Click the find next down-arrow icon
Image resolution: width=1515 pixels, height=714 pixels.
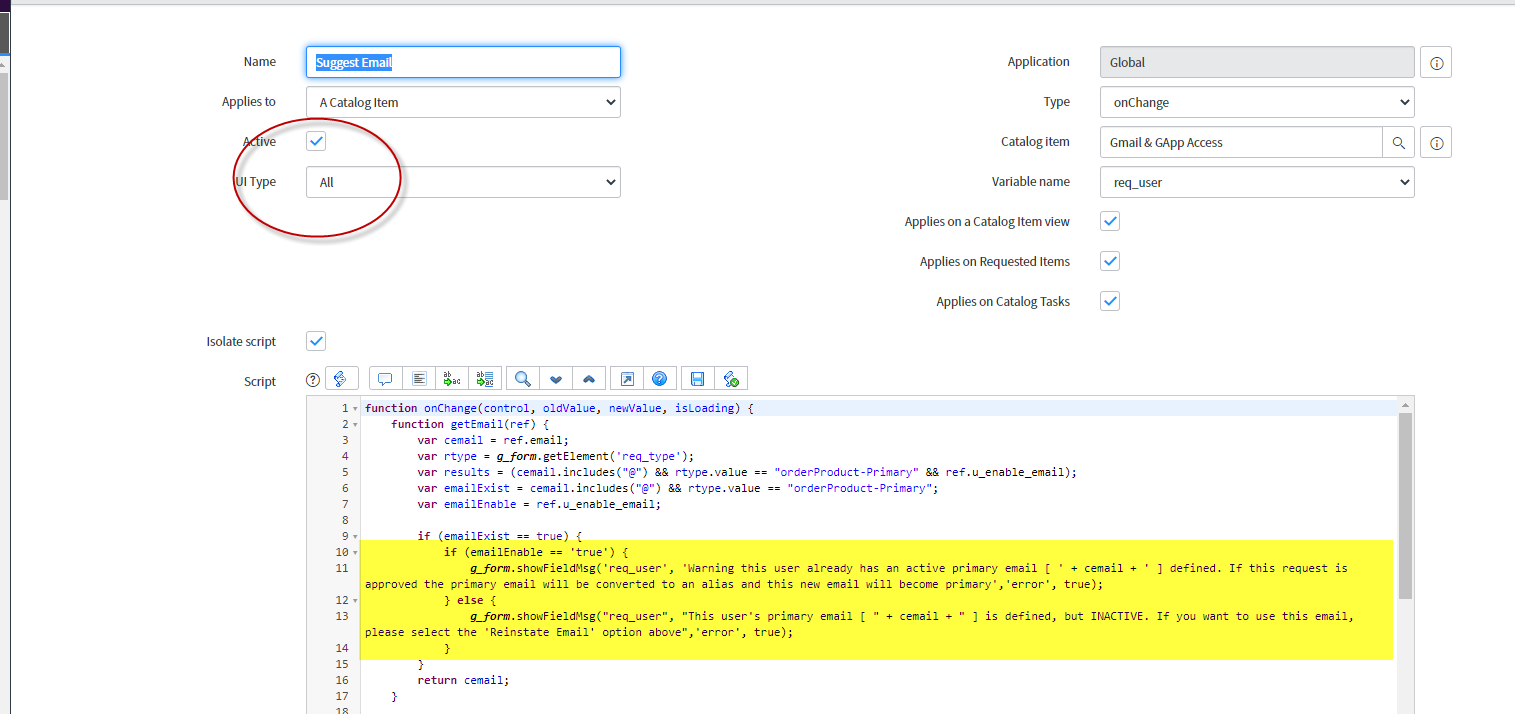point(556,379)
